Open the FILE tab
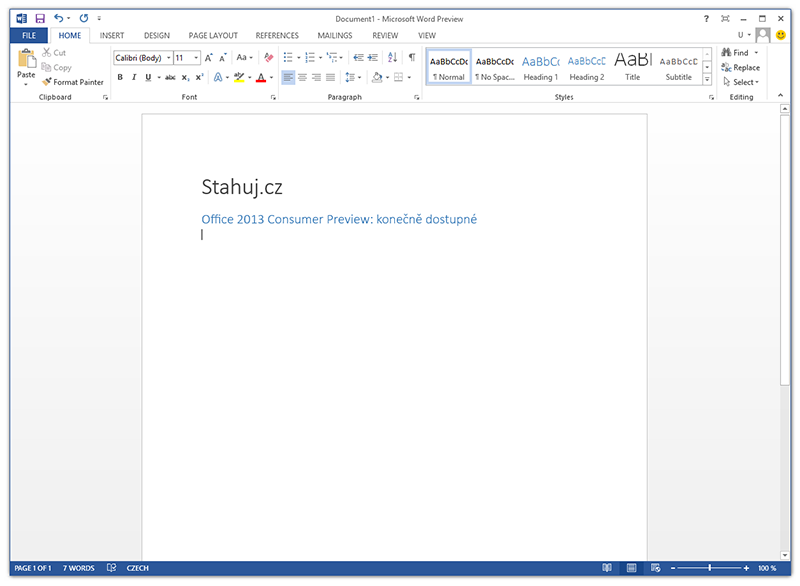Image resolution: width=800 pixels, height=586 pixels. [29, 35]
